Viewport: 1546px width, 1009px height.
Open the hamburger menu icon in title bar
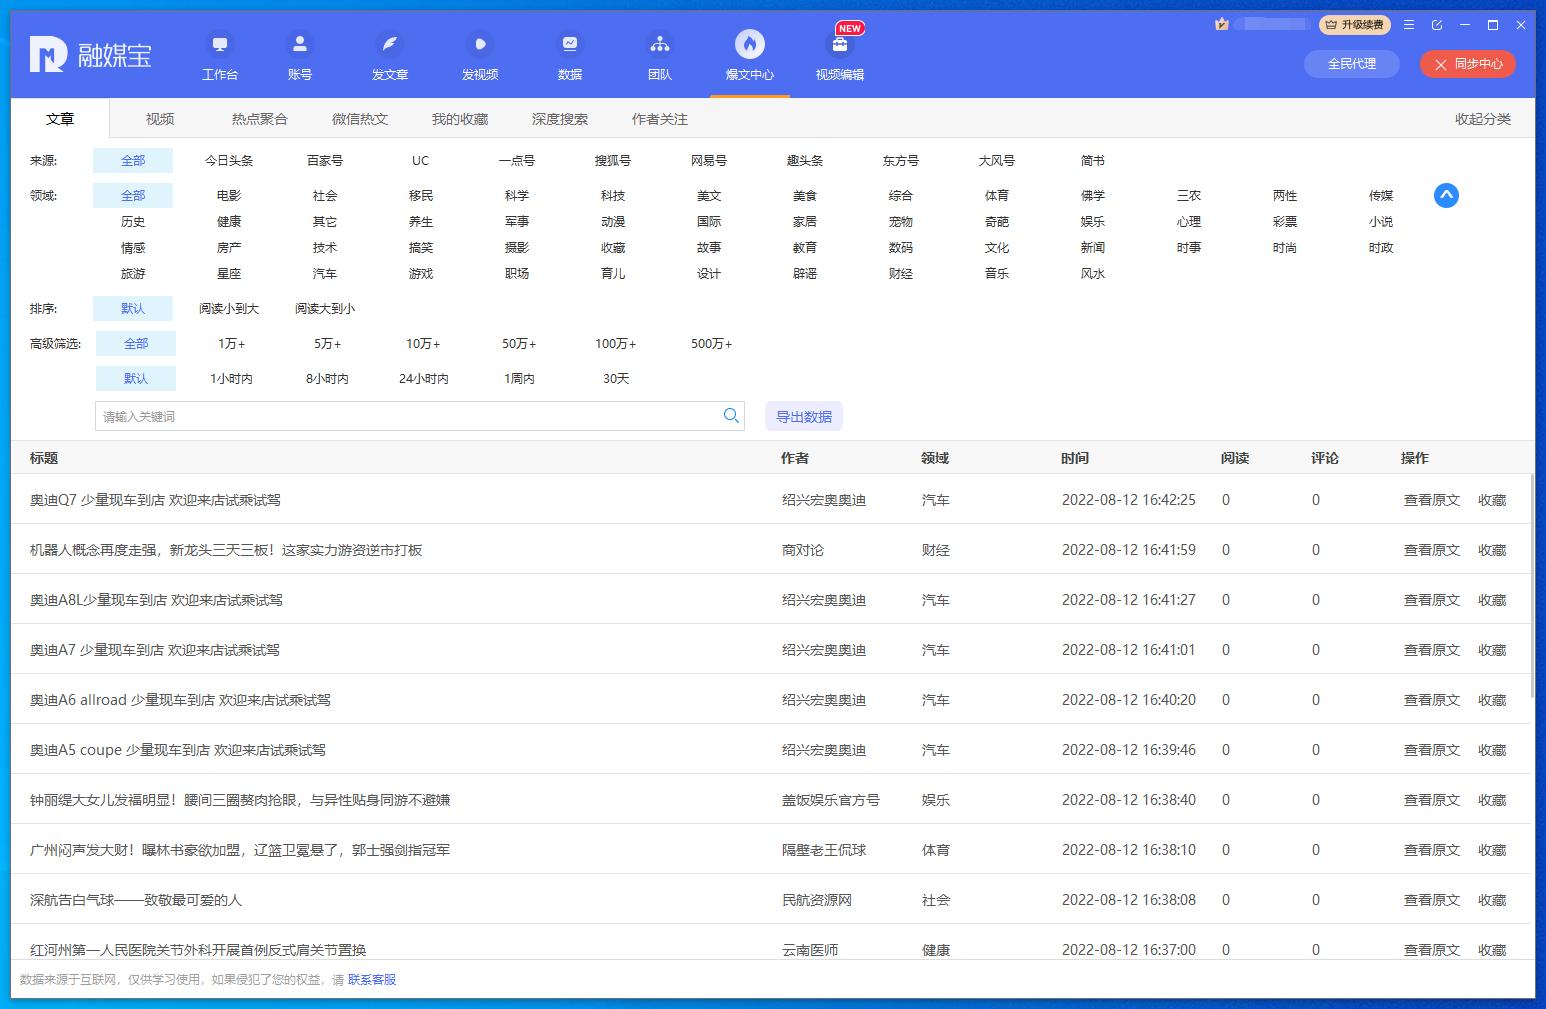(1408, 25)
